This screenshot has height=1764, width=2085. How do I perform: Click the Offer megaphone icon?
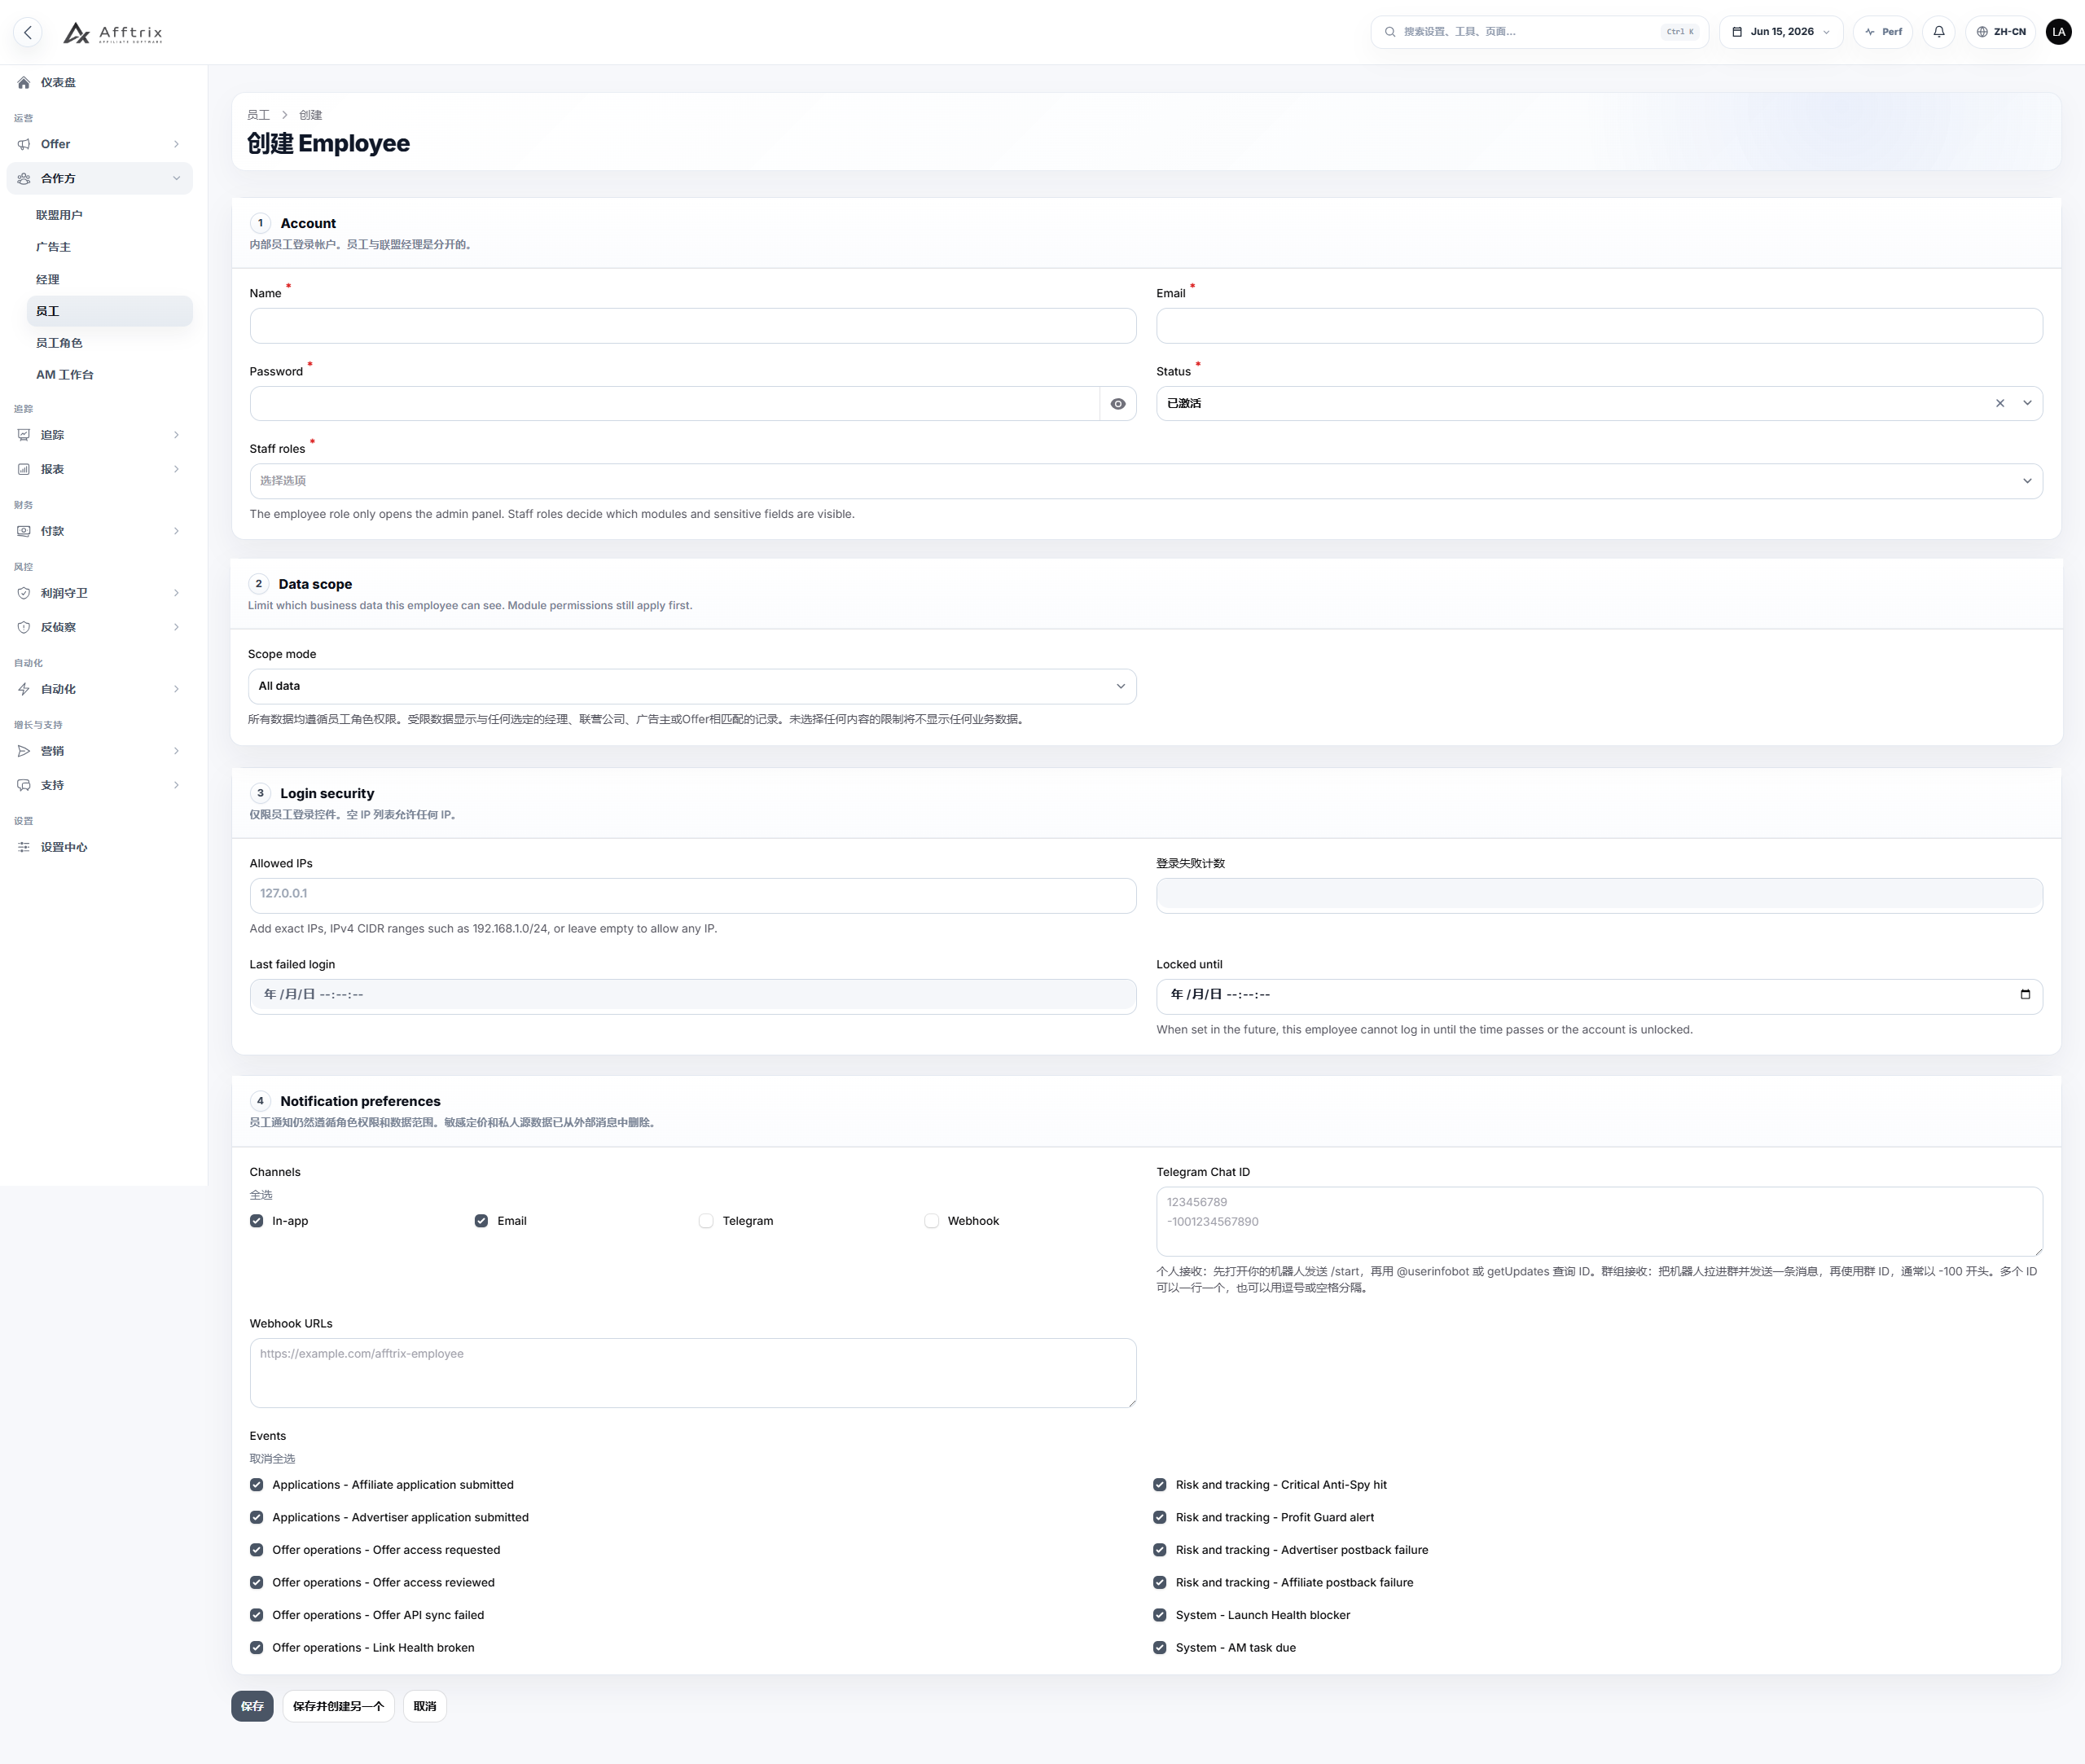tap(24, 144)
